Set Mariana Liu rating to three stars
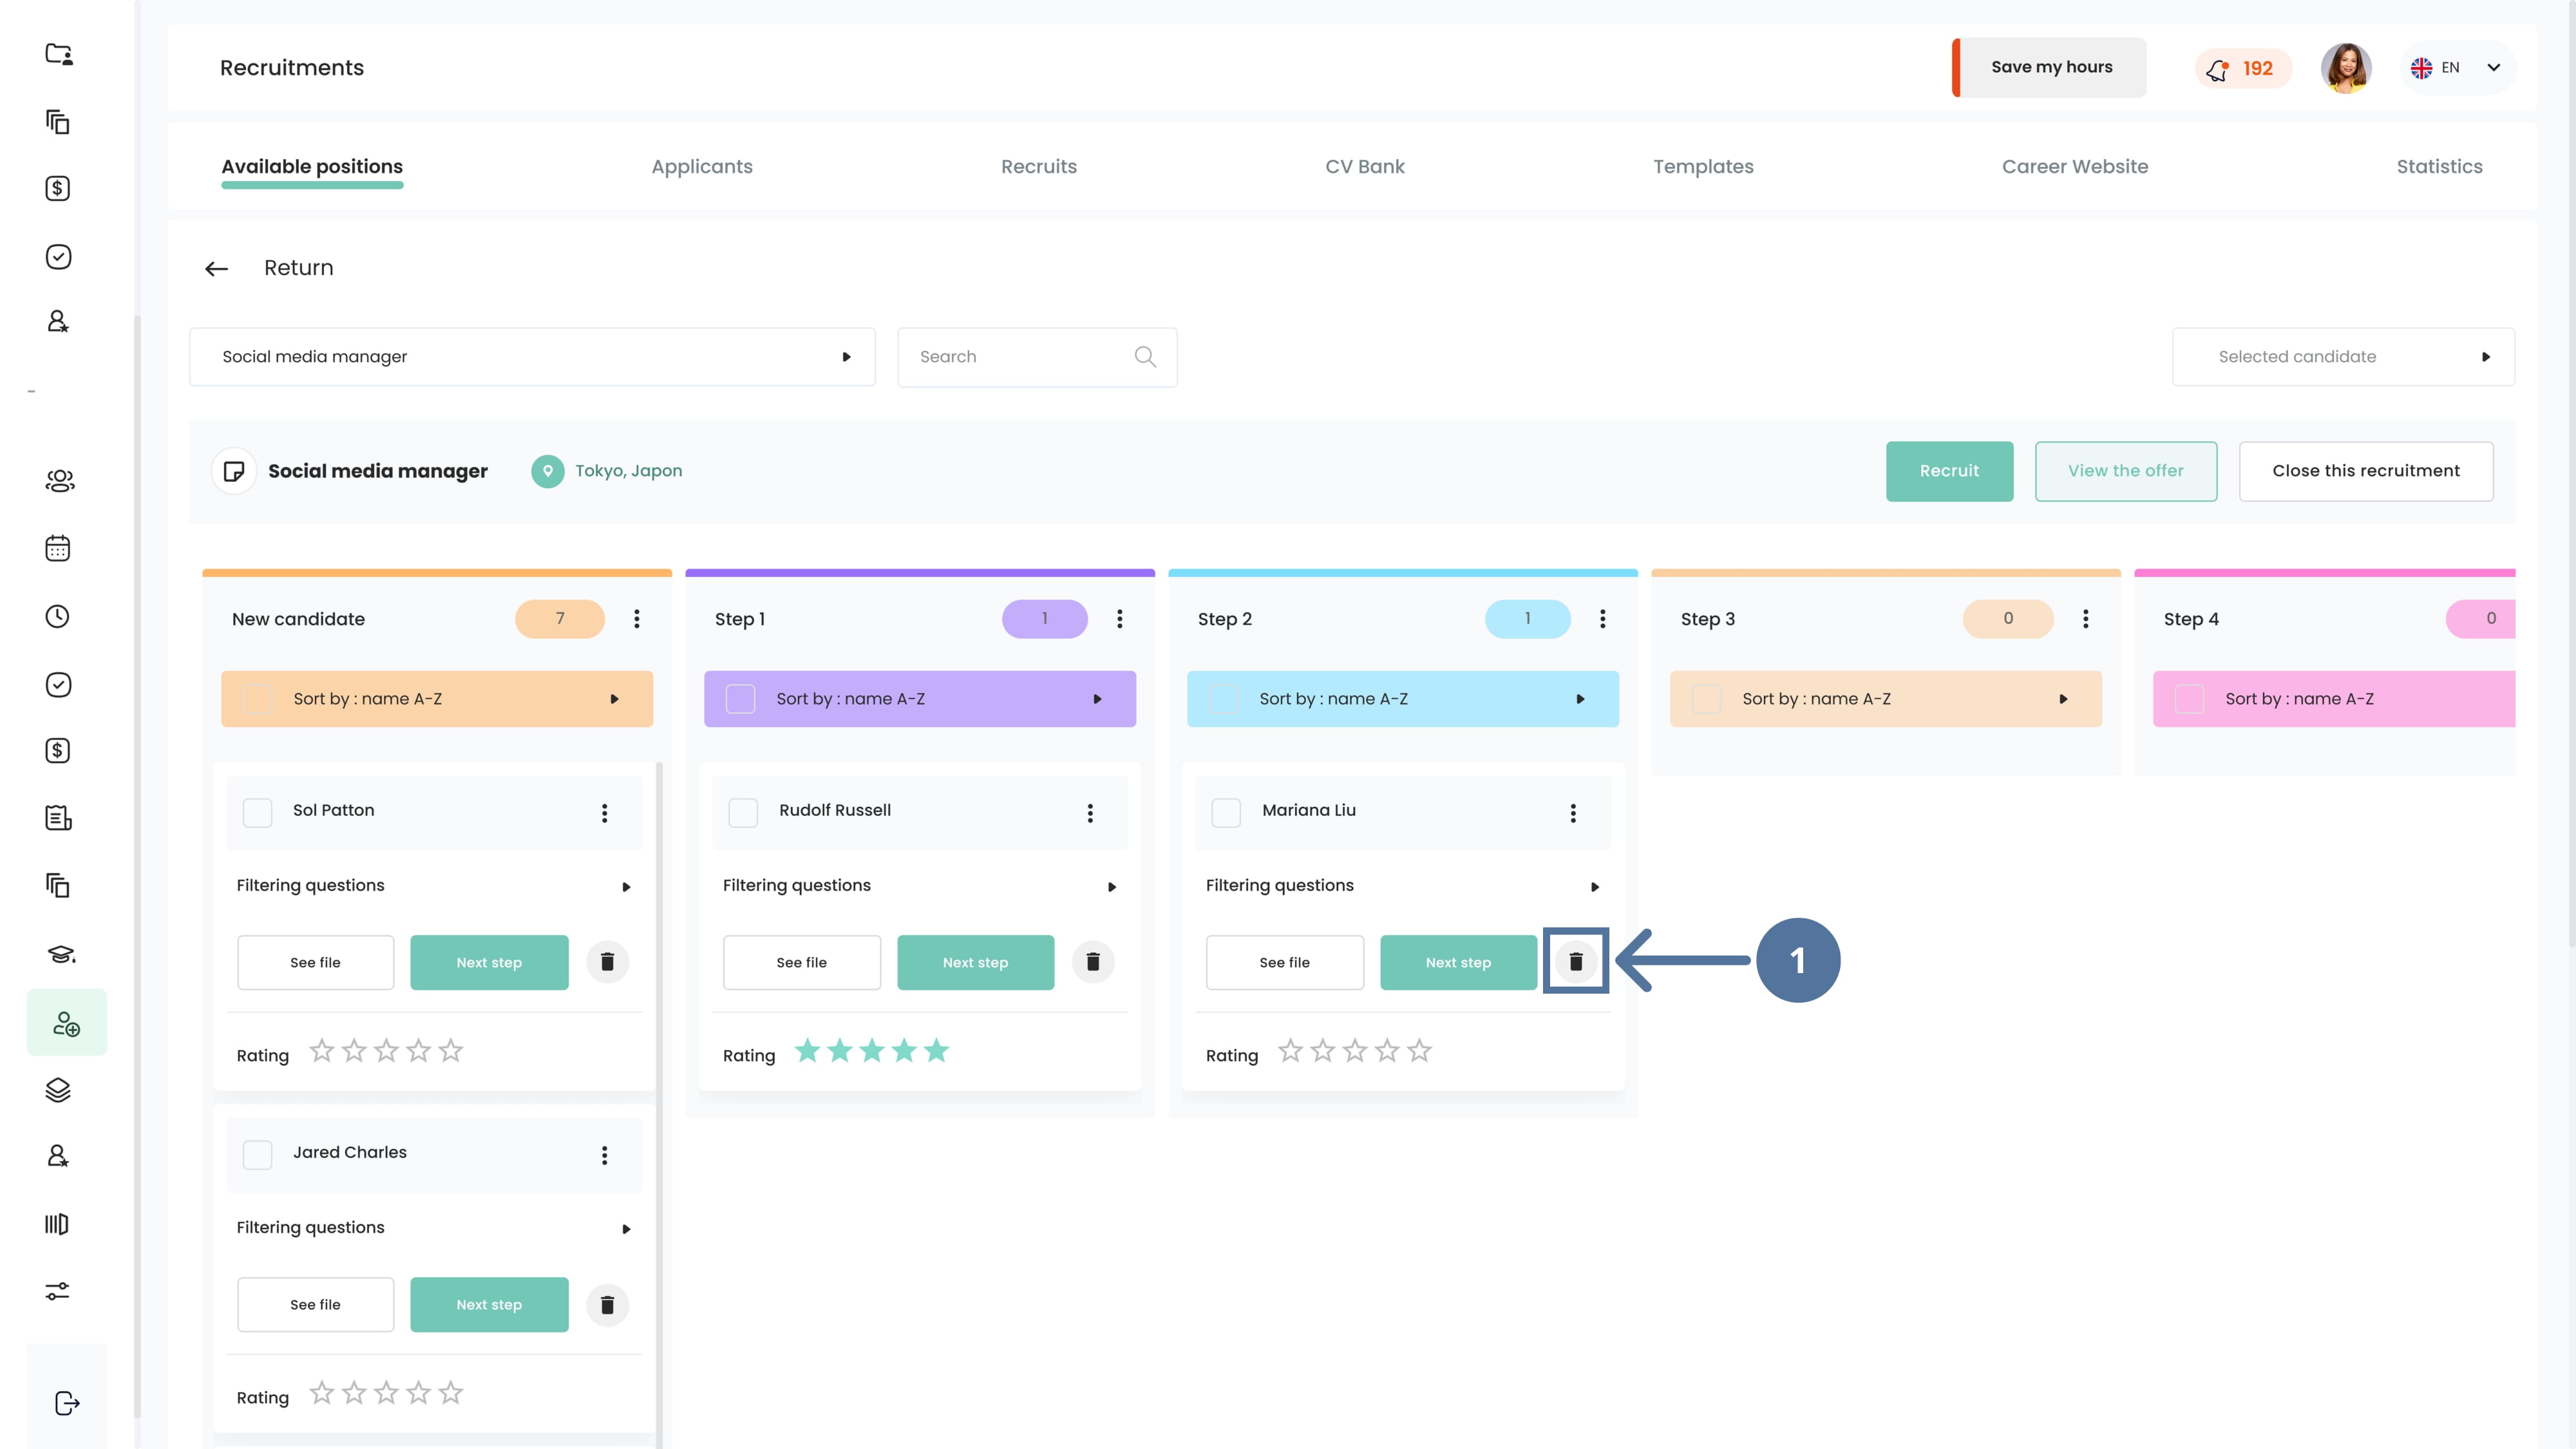This screenshot has height=1449, width=2576. click(x=1355, y=1051)
